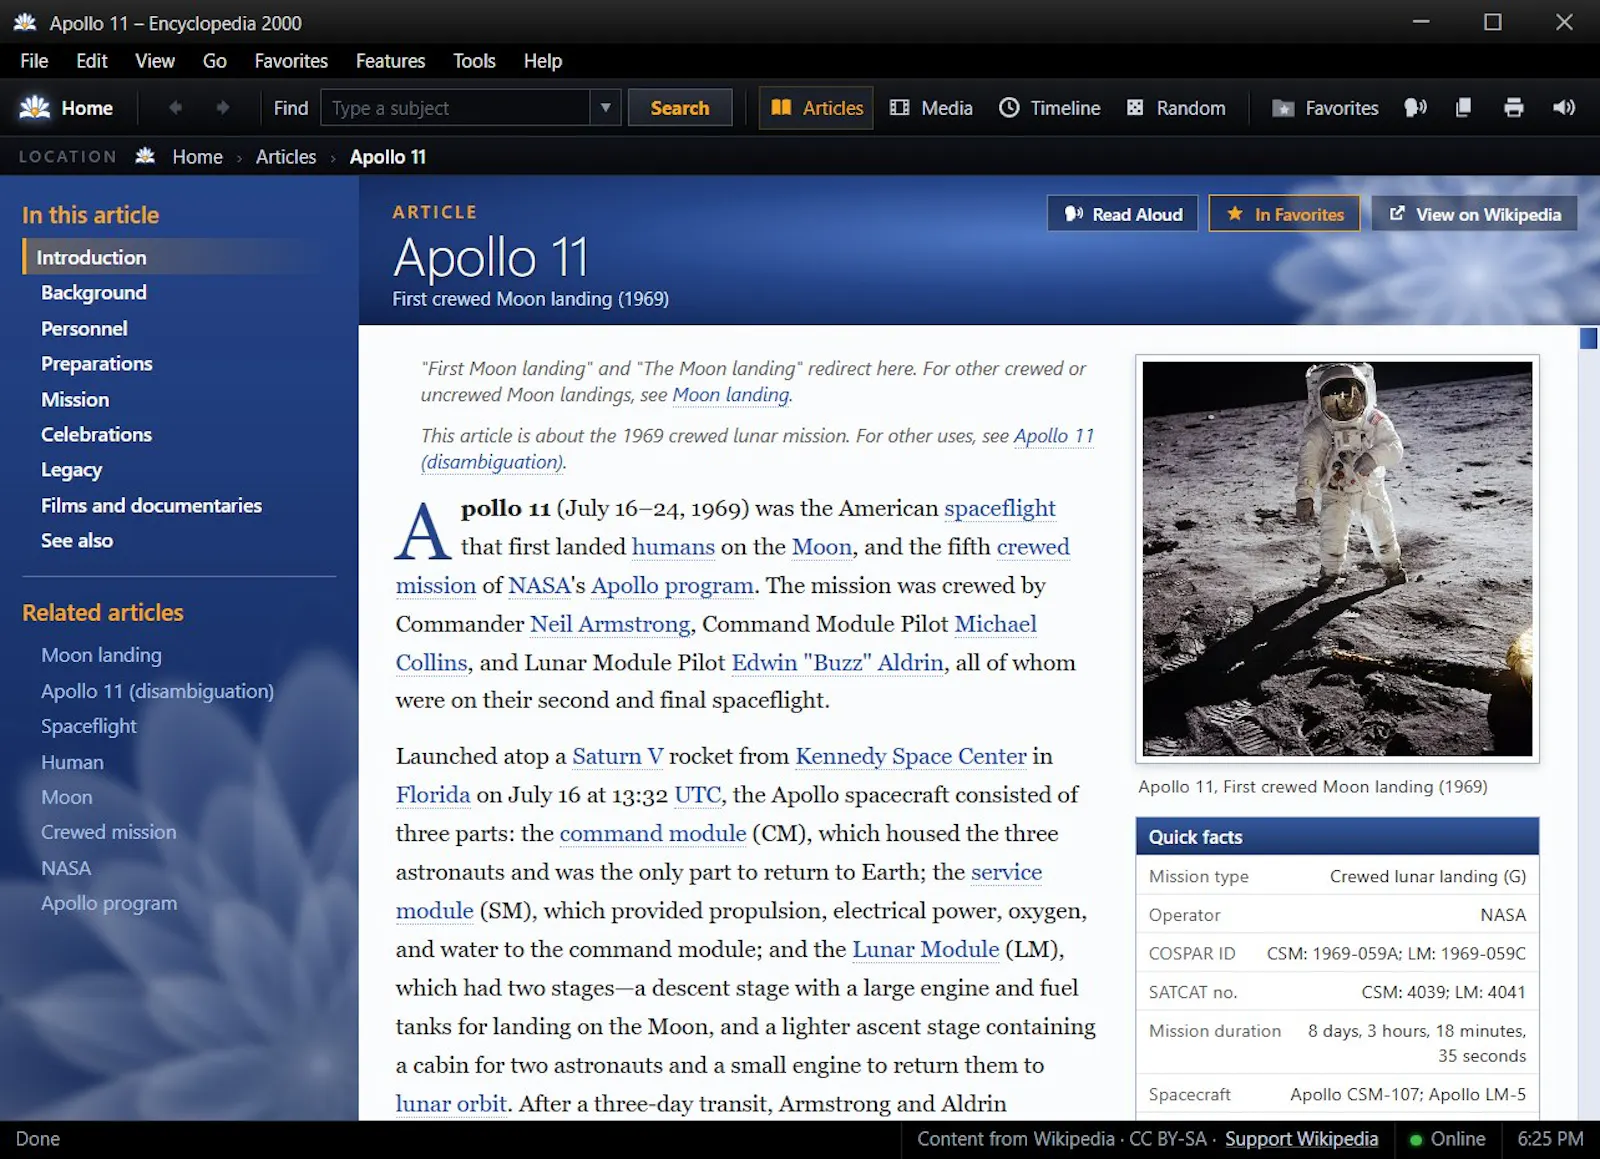This screenshot has width=1600, height=1159.
Task: Click the article vertical scrollbar thumb
Action: 1588,338
